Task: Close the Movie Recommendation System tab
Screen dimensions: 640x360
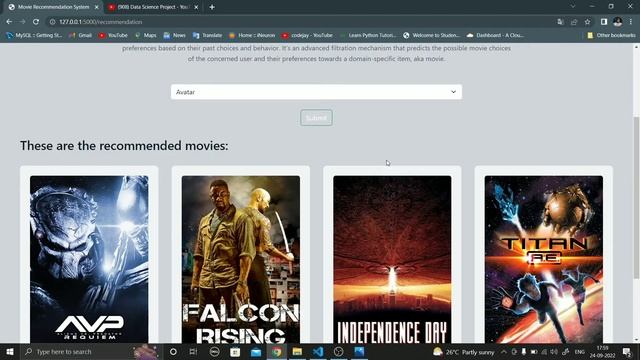Action: point(97,7)
